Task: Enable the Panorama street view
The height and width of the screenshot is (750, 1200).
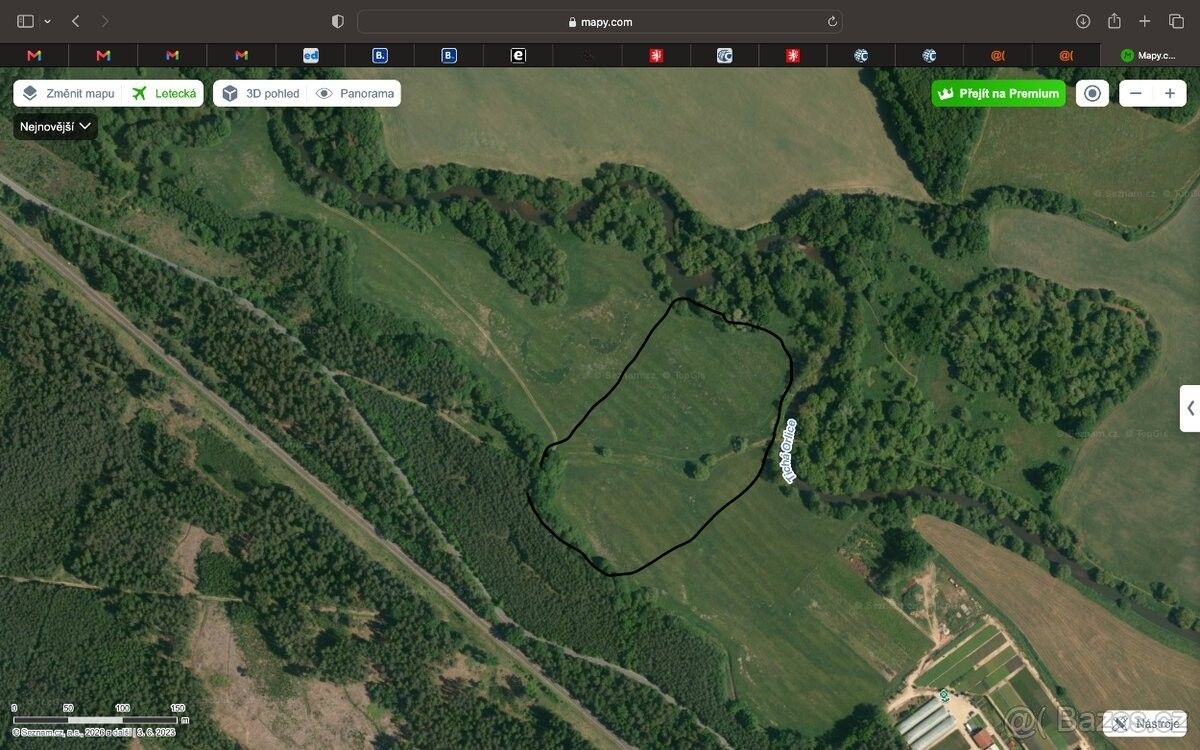Action: [x=355, y=93]
